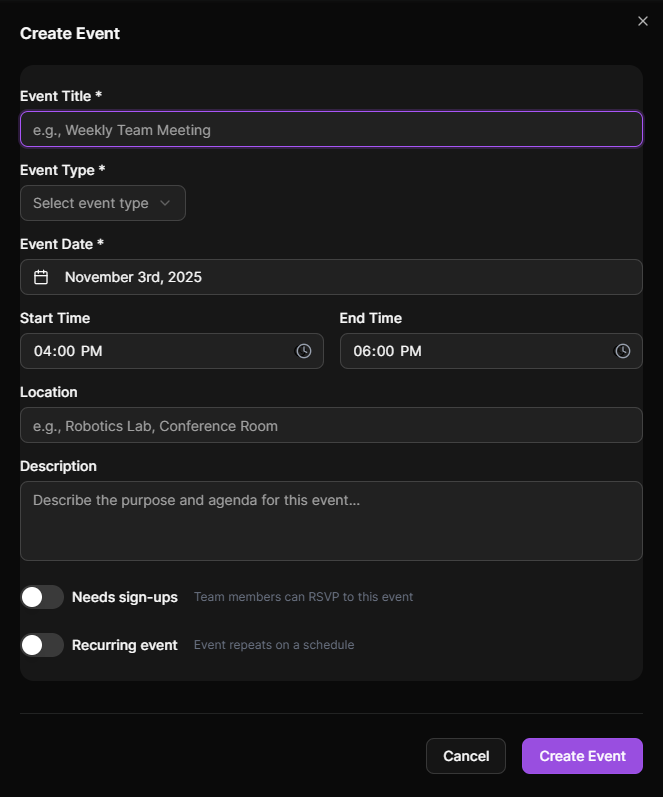Screen dimensions: 663x797
Task: Expand the Select event type dropdown
Action: tap(102, 203)
